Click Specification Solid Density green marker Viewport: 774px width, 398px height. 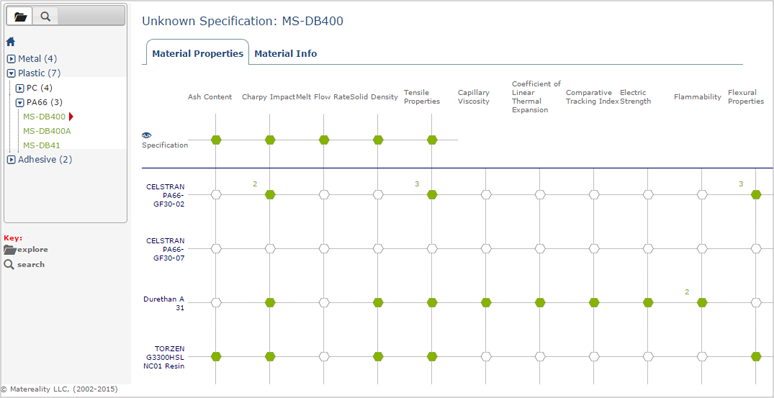378,140
